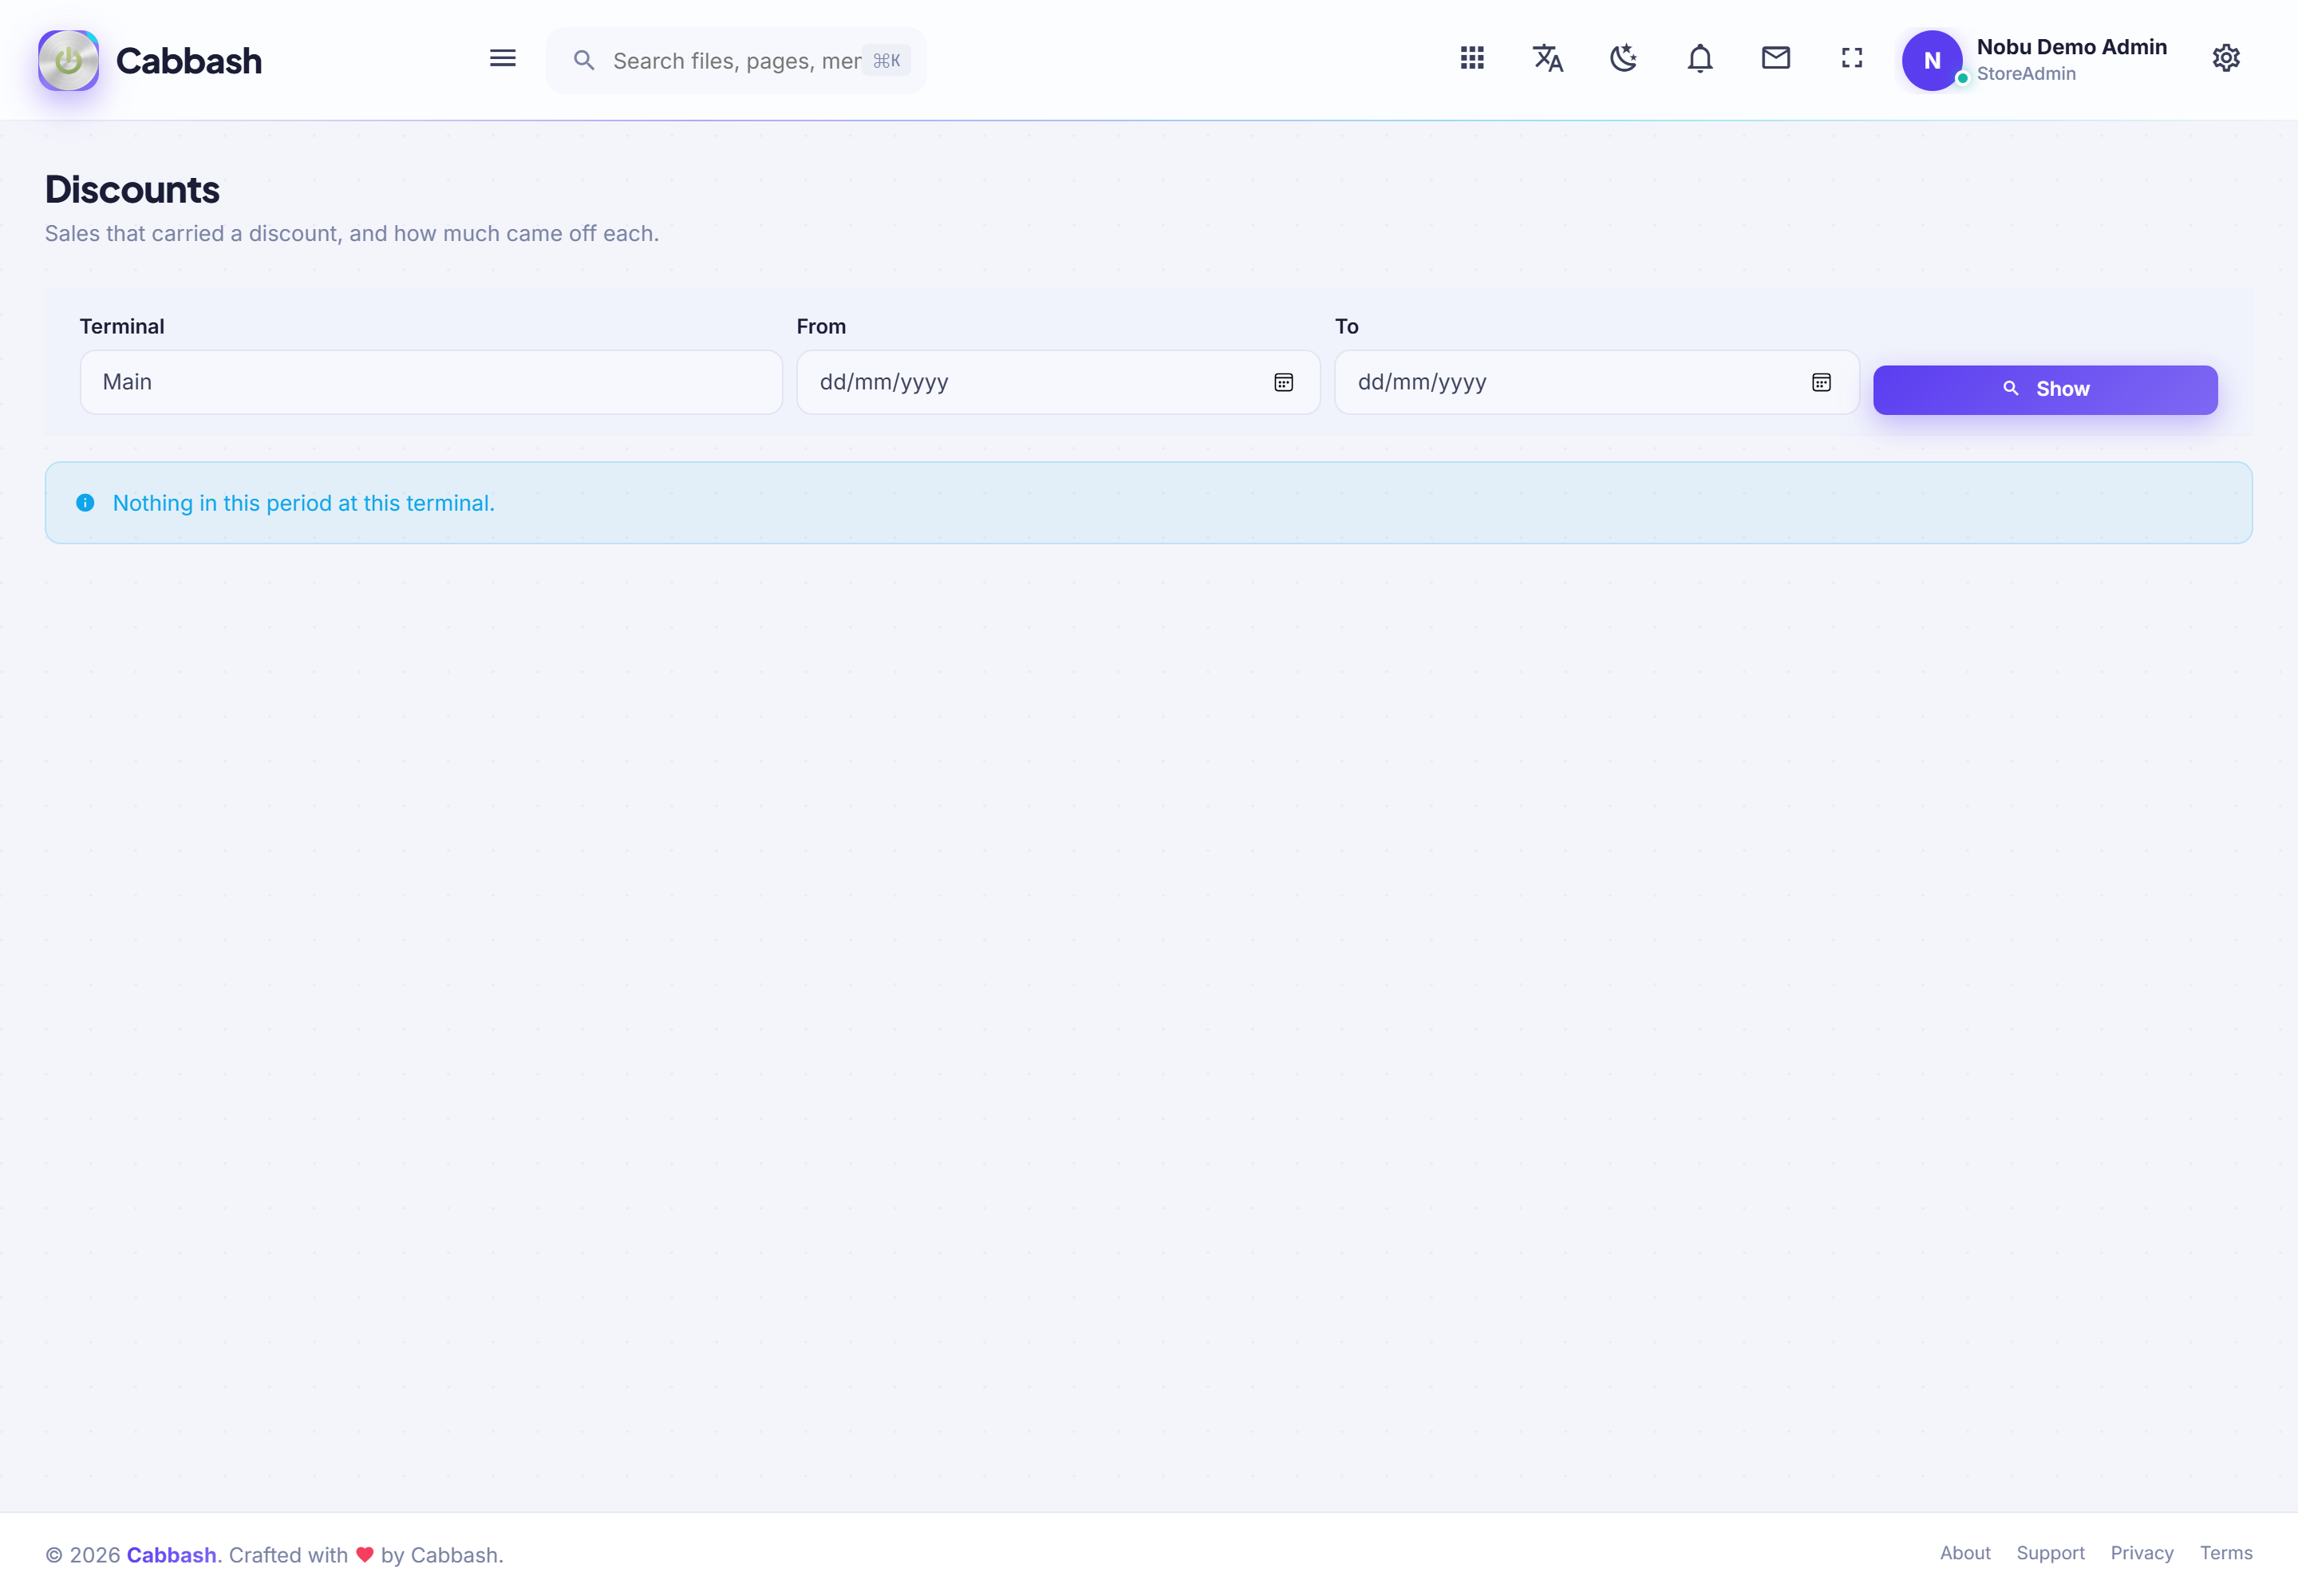This screenshot has width=2298, height=1596.
Task: Click the To date field
Action: click(x=1597, y=382)
